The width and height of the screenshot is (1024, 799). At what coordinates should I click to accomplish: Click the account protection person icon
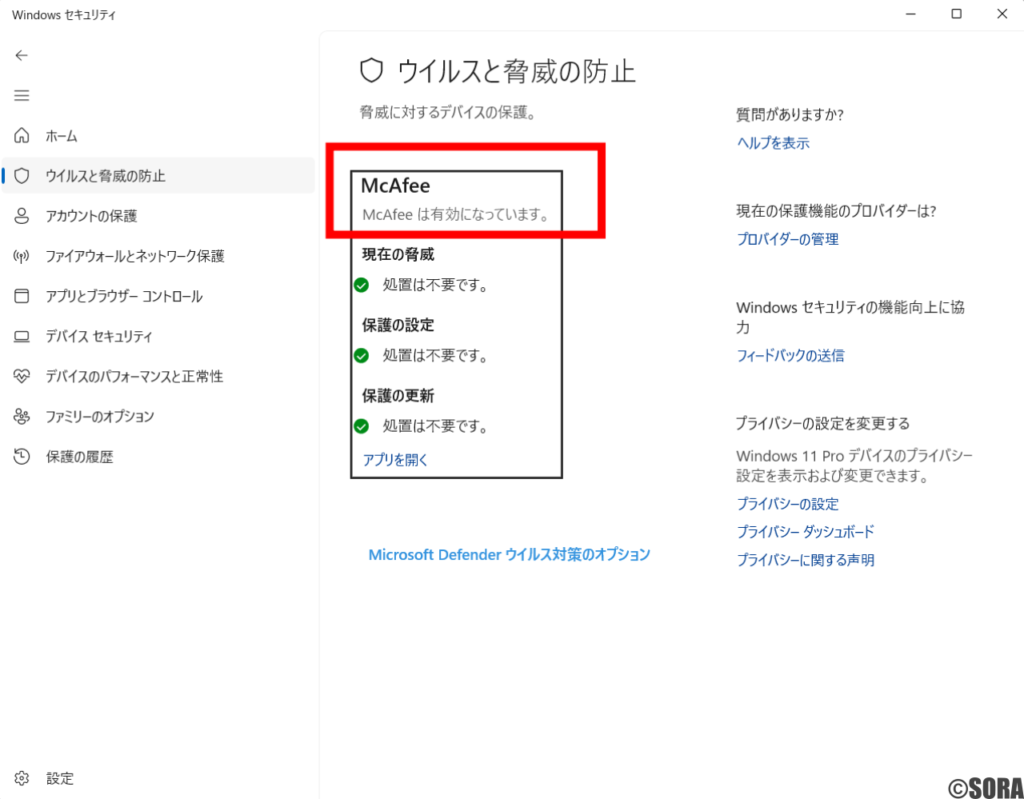(22, 216)
